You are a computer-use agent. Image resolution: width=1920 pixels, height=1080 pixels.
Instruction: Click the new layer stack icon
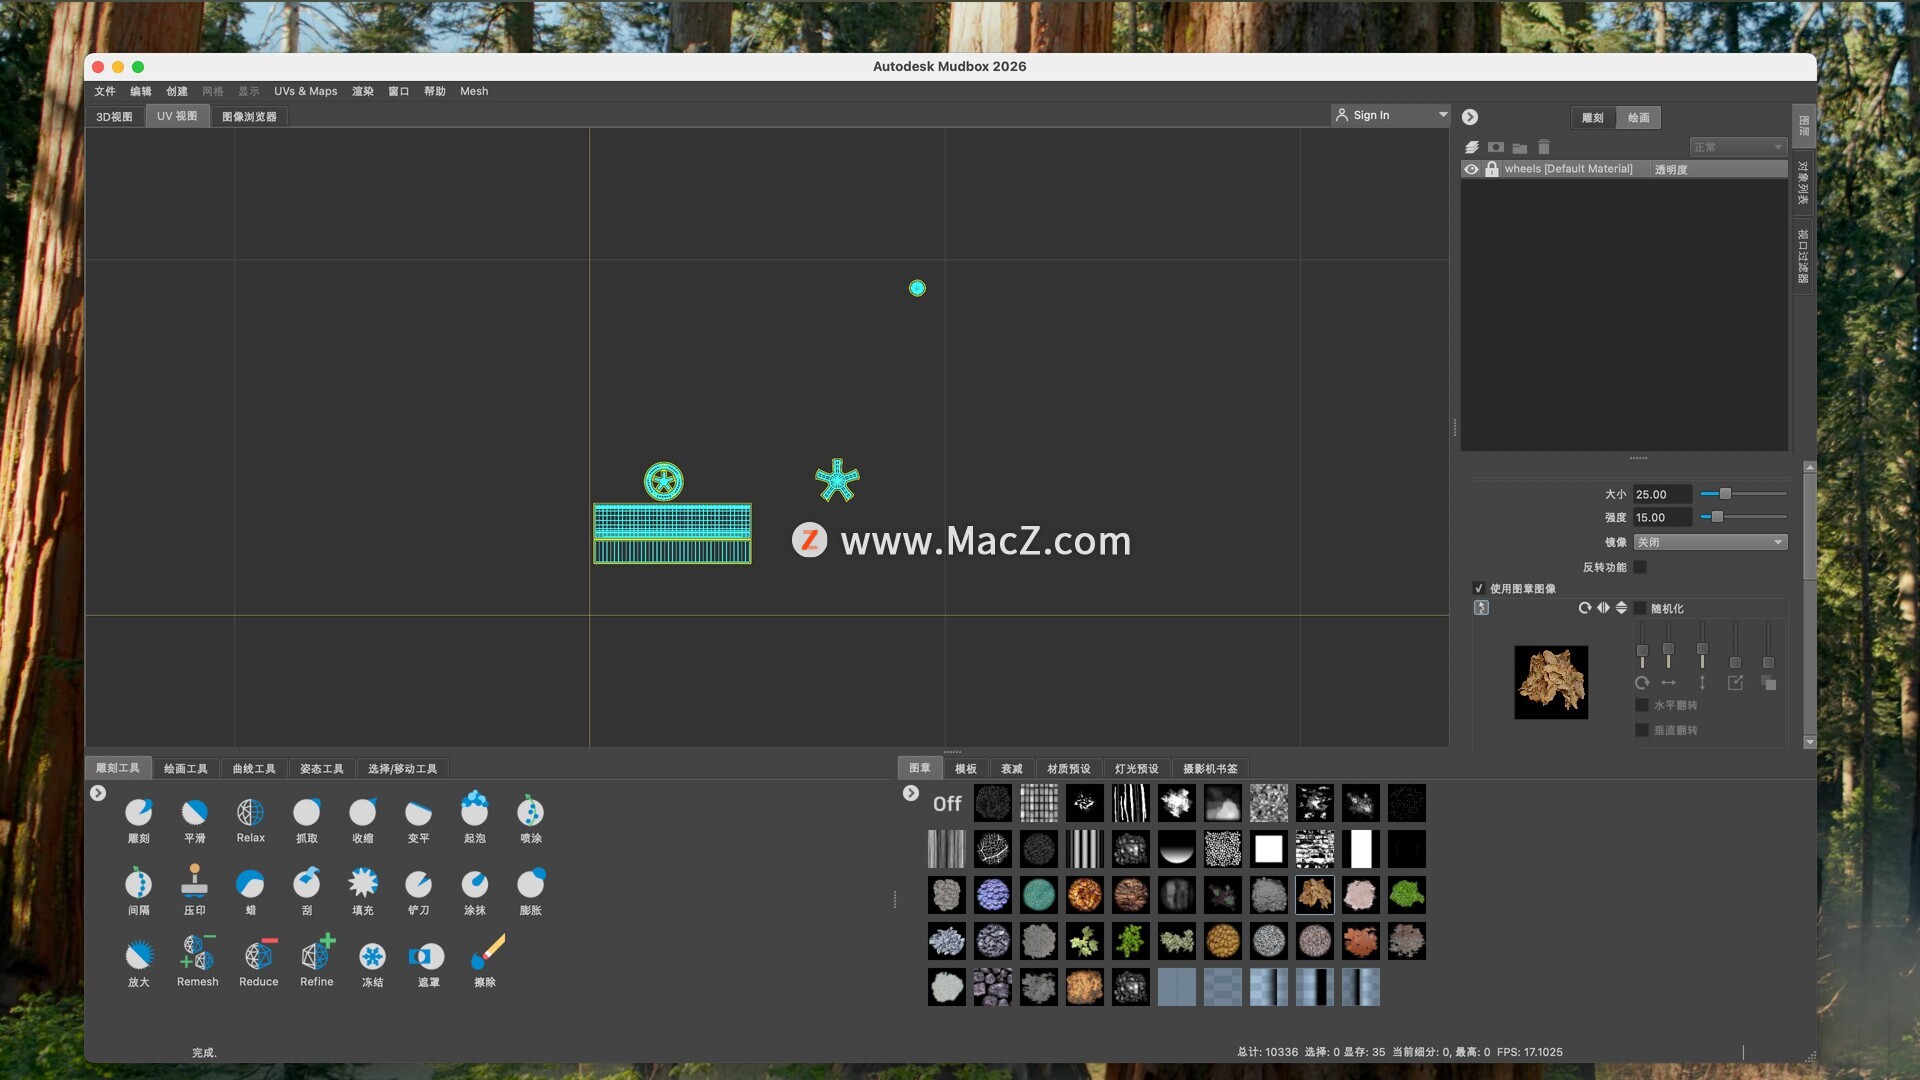coord(1472,147)
